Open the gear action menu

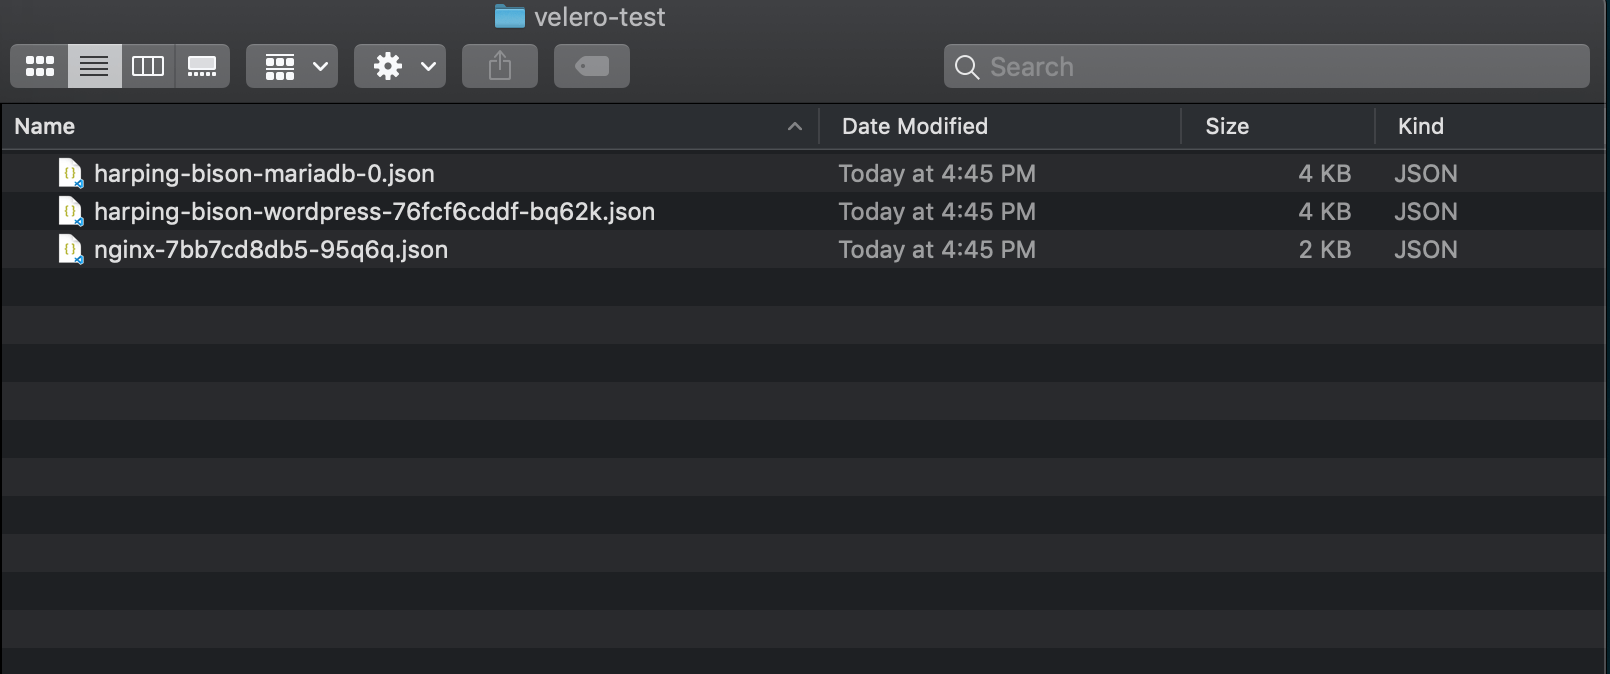click(400, 66)
